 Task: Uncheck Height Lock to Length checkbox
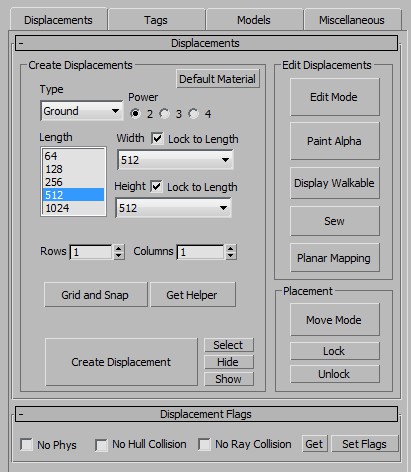[x=156, y=187]
